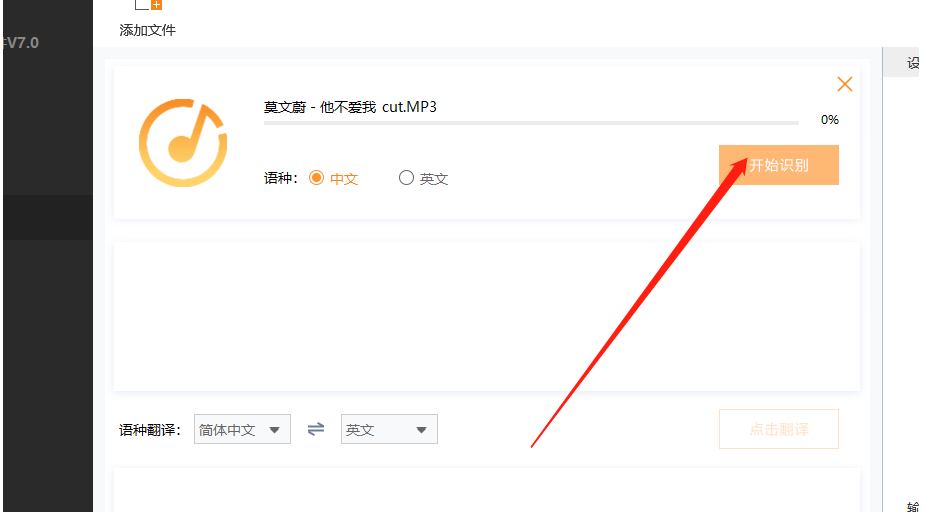
Task: Click the 0% progress label
Action: pos(829,120)
